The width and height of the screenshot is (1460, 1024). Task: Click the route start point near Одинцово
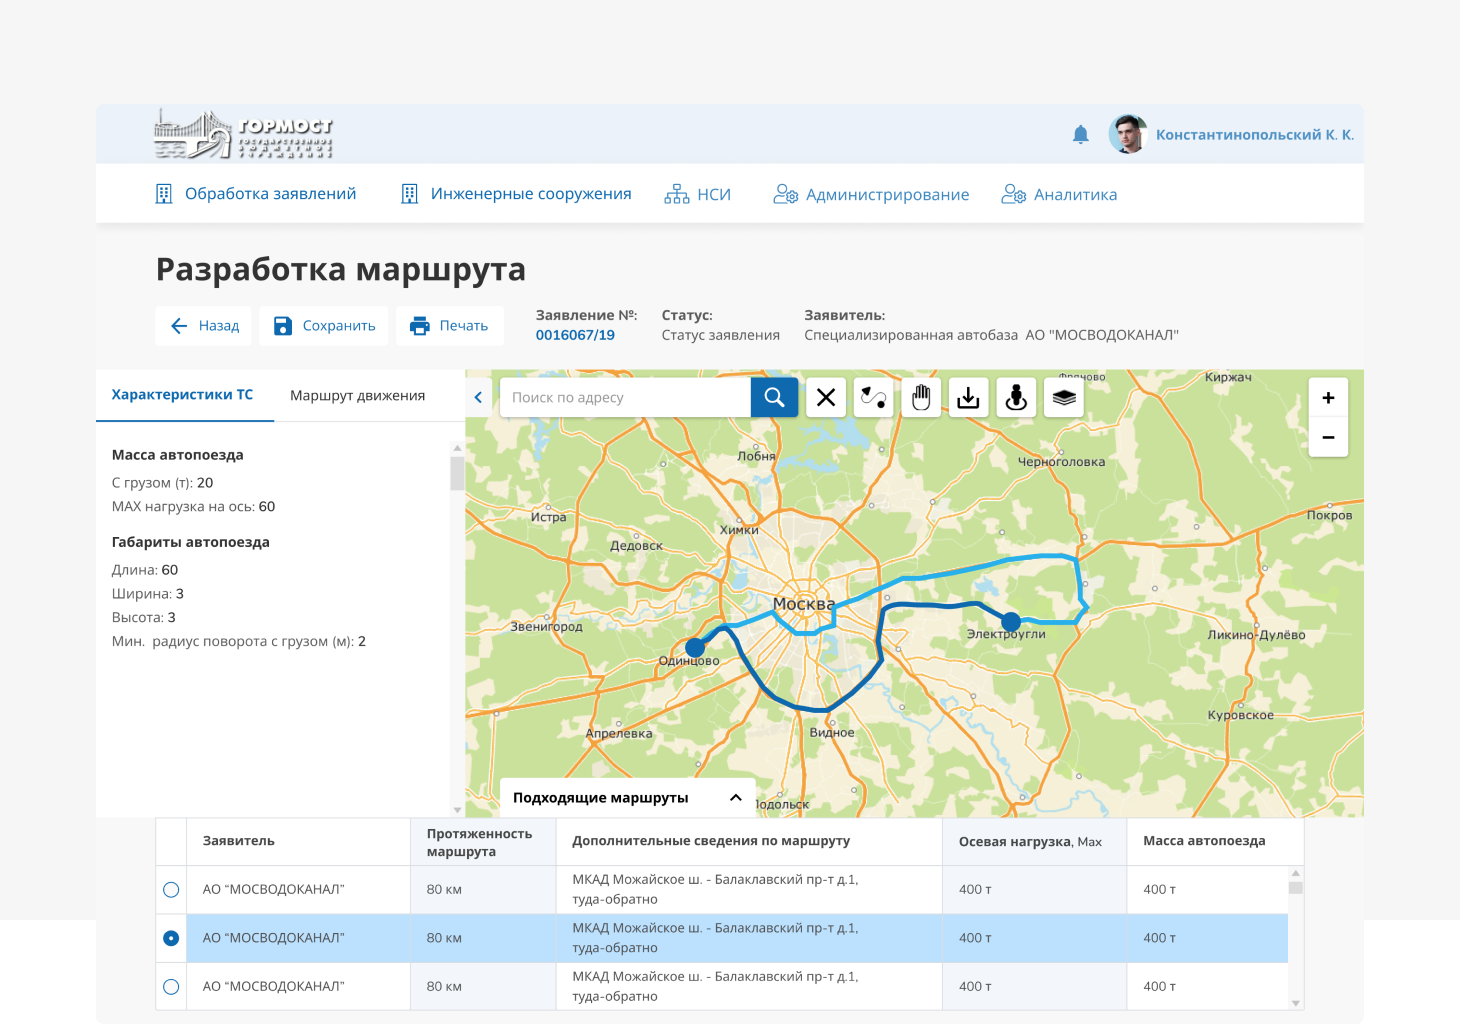[x=695, y=648]
